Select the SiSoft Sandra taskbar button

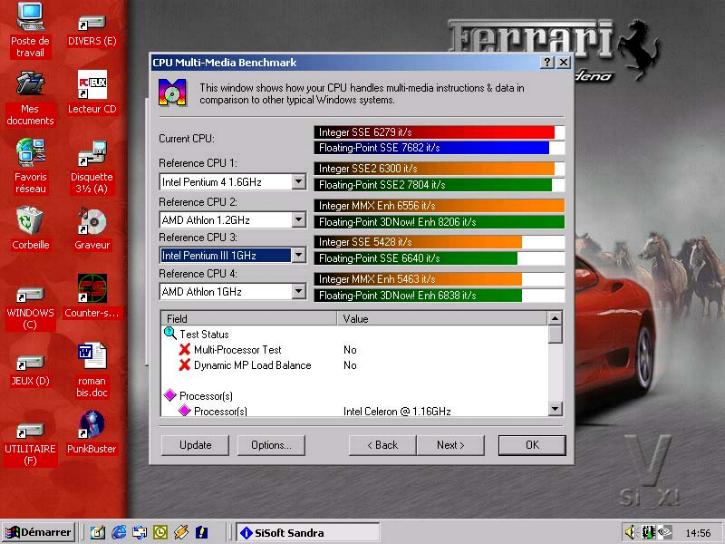290,533
